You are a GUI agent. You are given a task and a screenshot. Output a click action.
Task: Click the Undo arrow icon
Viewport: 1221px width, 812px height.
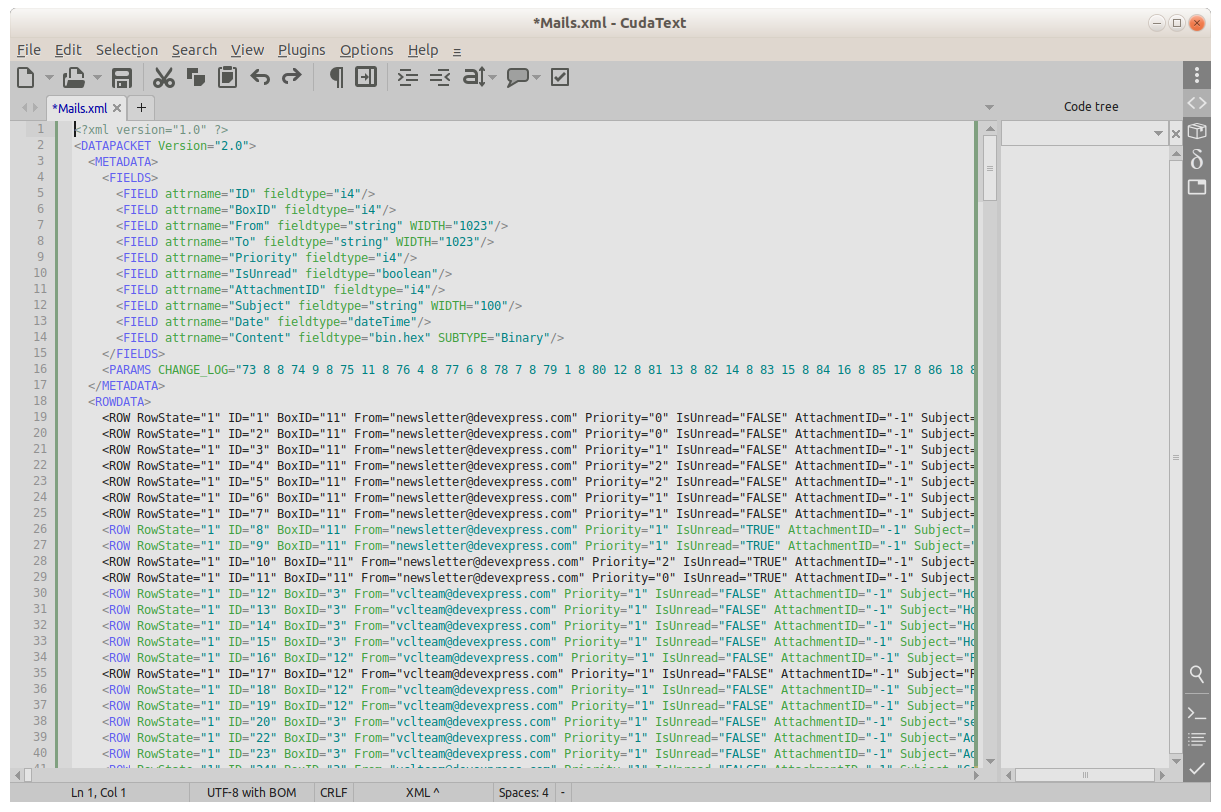(260, 78)
